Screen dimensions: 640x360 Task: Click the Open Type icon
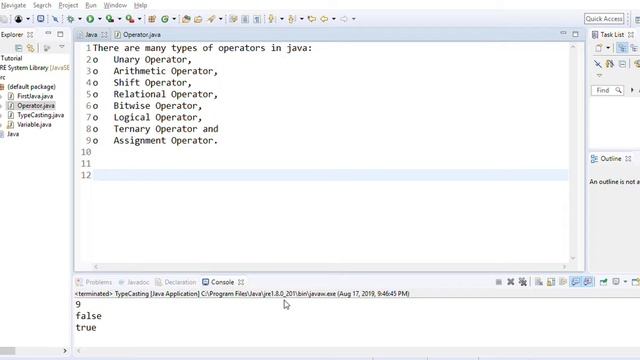(x=186, y=19)
